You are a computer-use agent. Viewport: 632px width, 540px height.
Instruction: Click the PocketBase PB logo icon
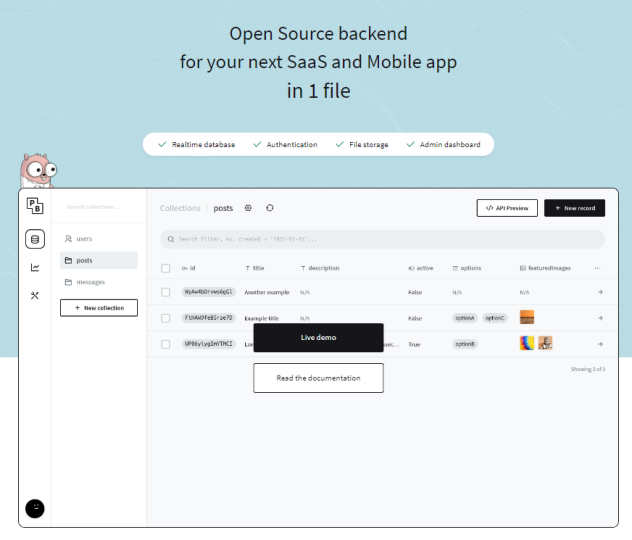pyautogui.click(x=35, y=207)
